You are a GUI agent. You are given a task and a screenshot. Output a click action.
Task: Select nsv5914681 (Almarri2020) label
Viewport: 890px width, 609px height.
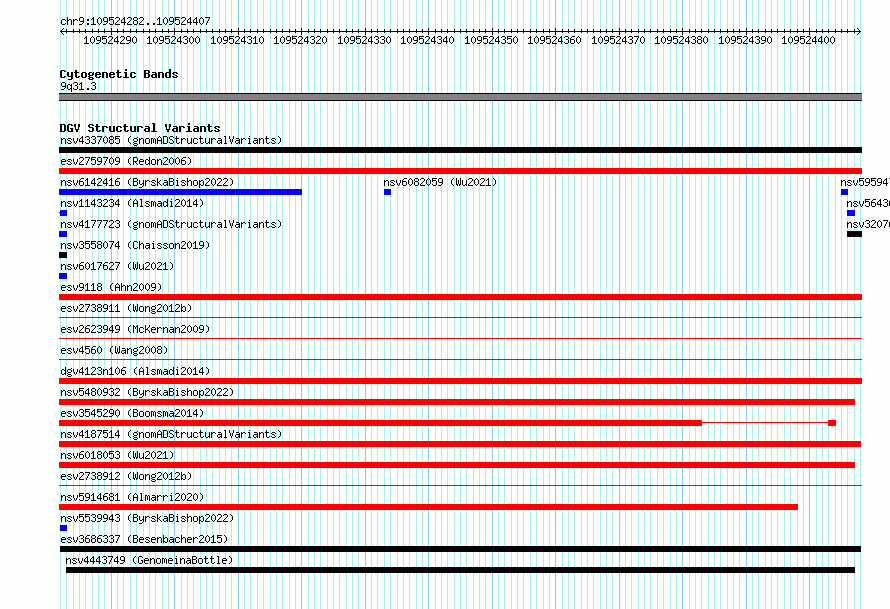132,497
